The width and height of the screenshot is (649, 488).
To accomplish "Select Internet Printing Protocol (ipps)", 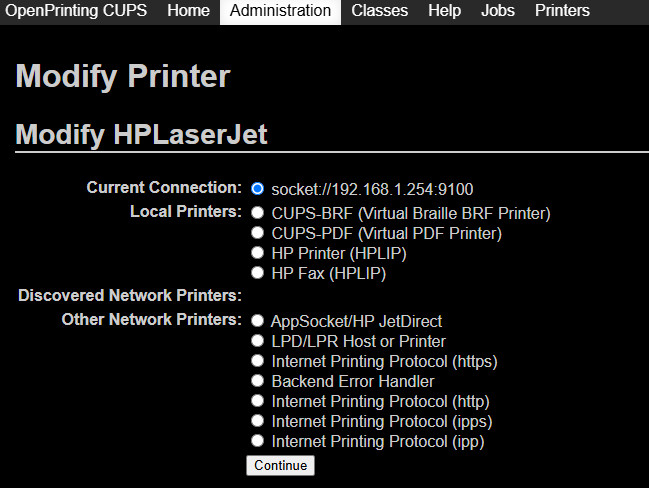I will pyautogui.click(x=258, y=421).
